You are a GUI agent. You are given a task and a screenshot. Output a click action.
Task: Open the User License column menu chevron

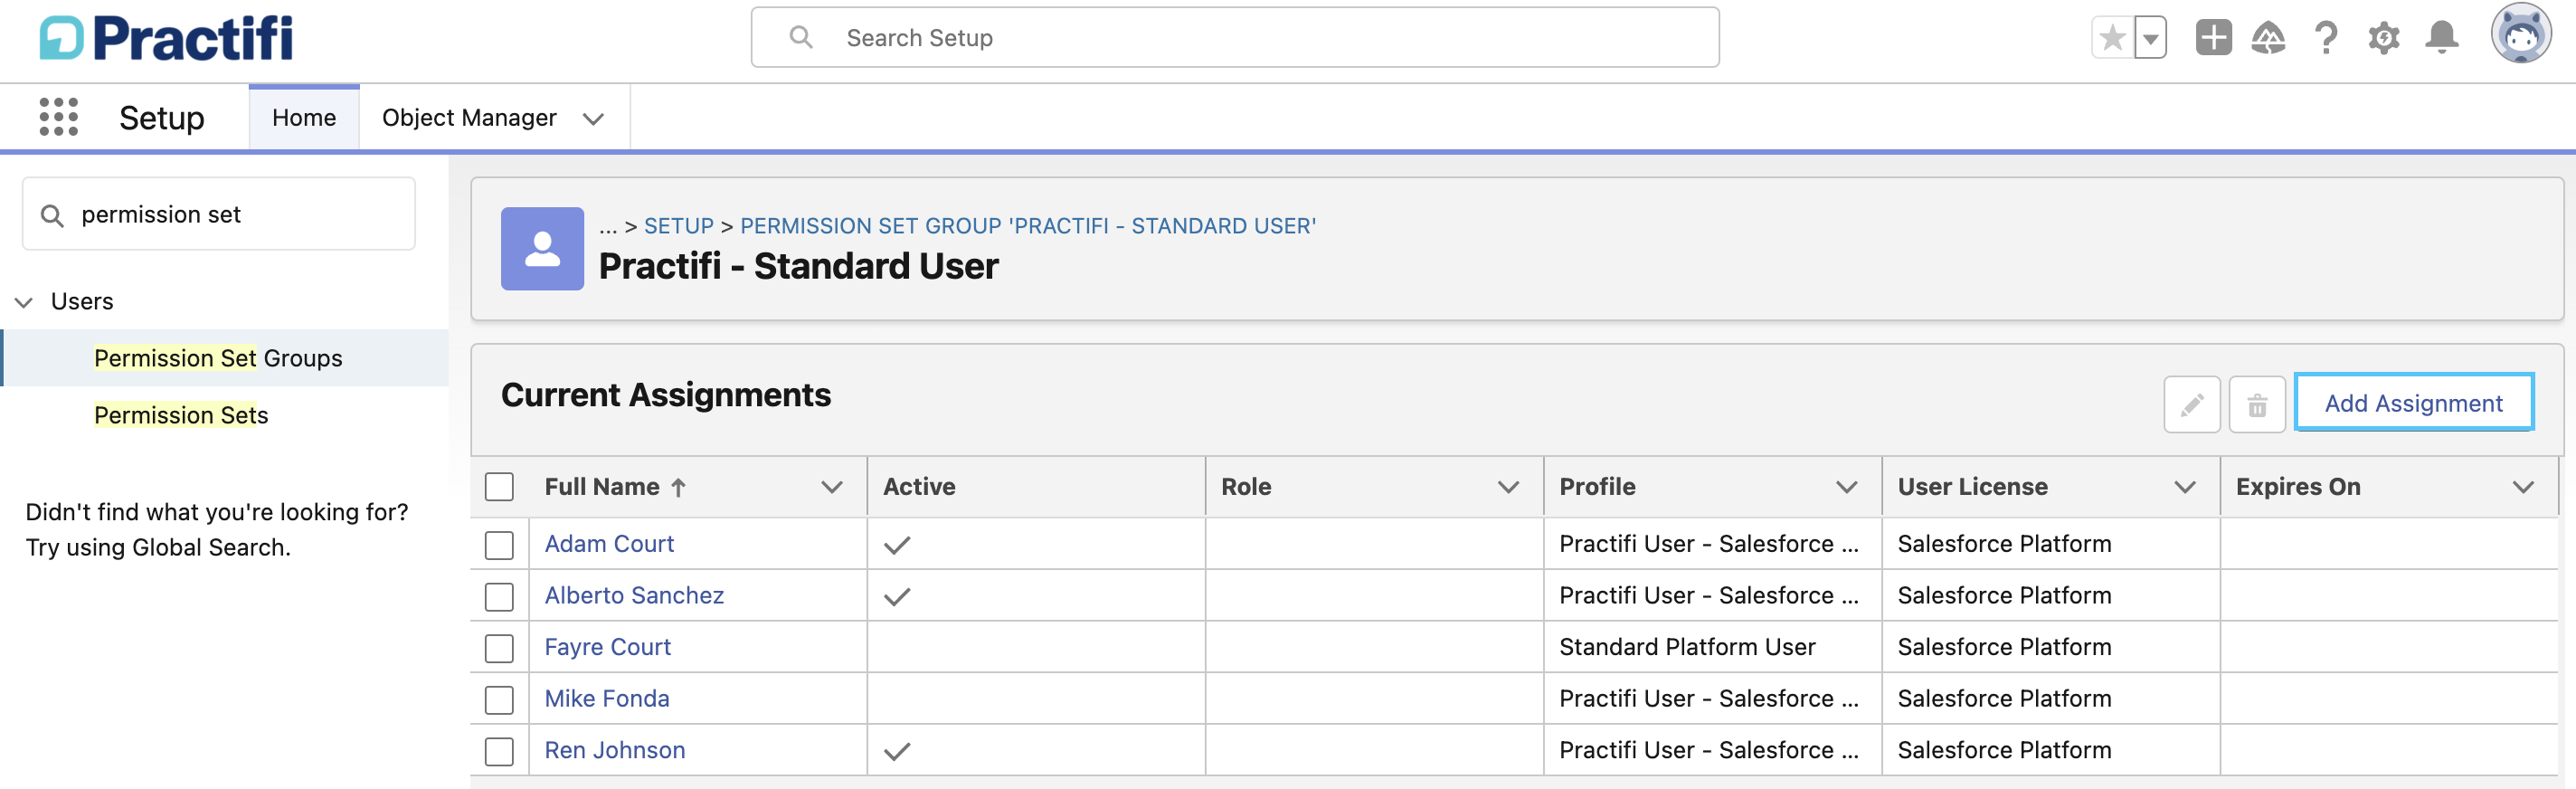[2185, 487]
